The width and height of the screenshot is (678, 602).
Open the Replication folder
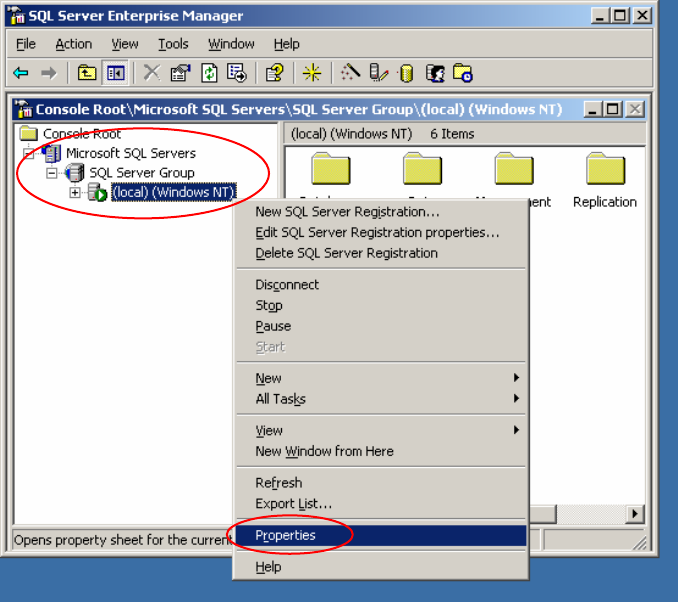[x=605, y=169]
